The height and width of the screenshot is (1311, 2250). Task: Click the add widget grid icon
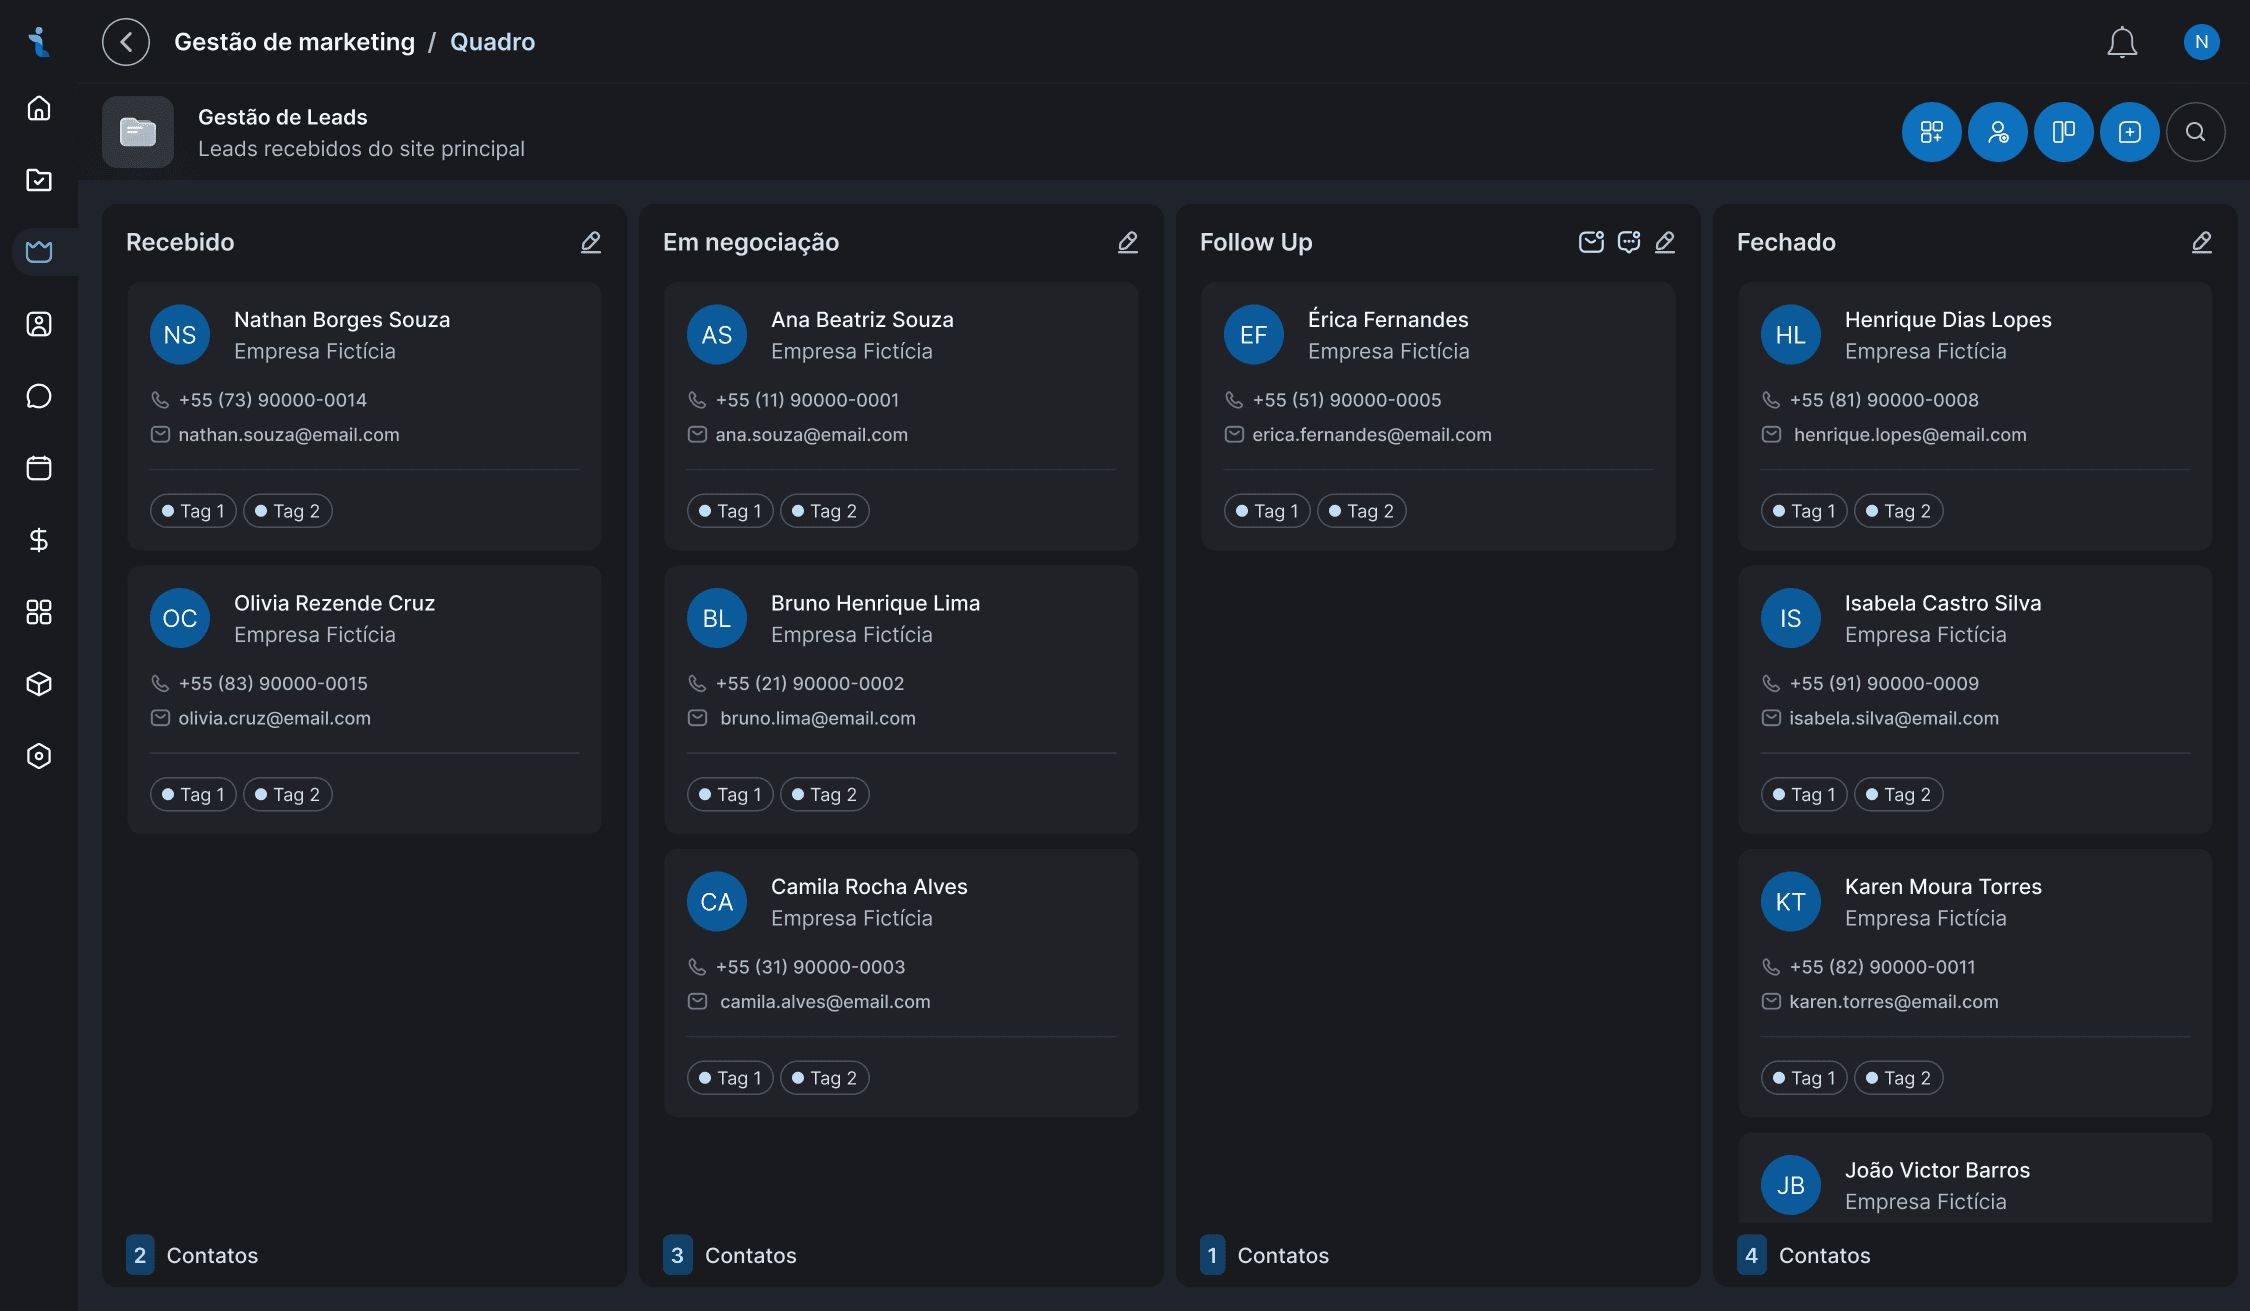pyautogui.click(x=1931, y=132)
